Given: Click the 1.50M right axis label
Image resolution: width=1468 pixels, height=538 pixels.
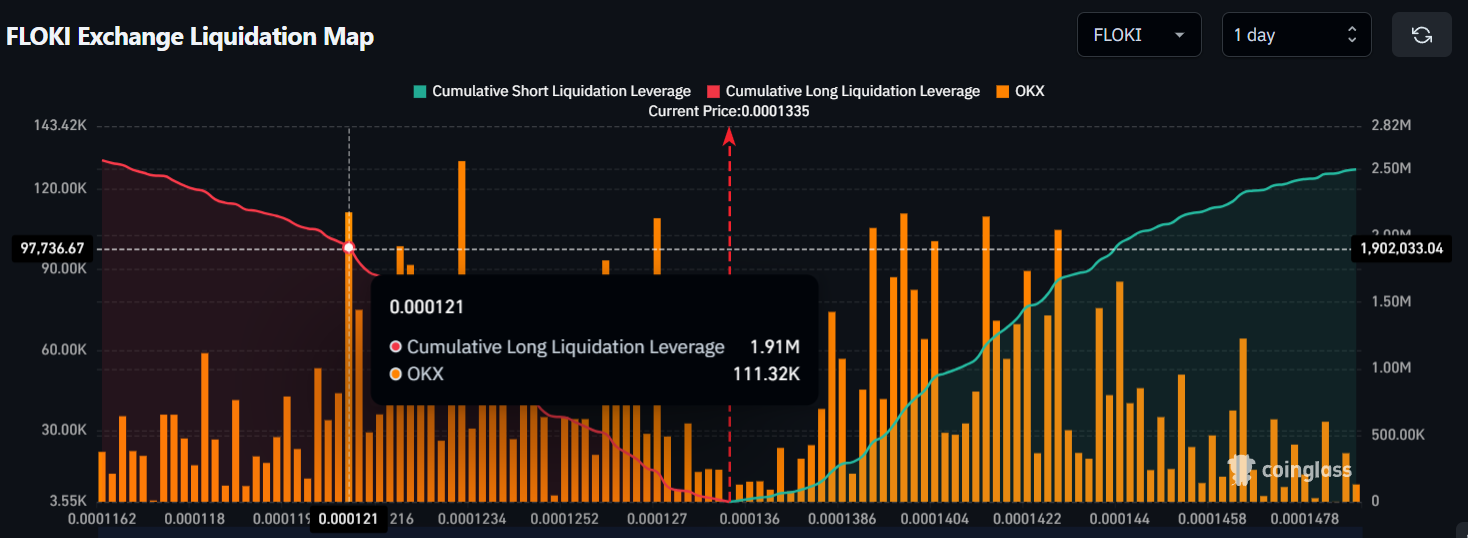Looking at the screenshot, I should 1390,302.
